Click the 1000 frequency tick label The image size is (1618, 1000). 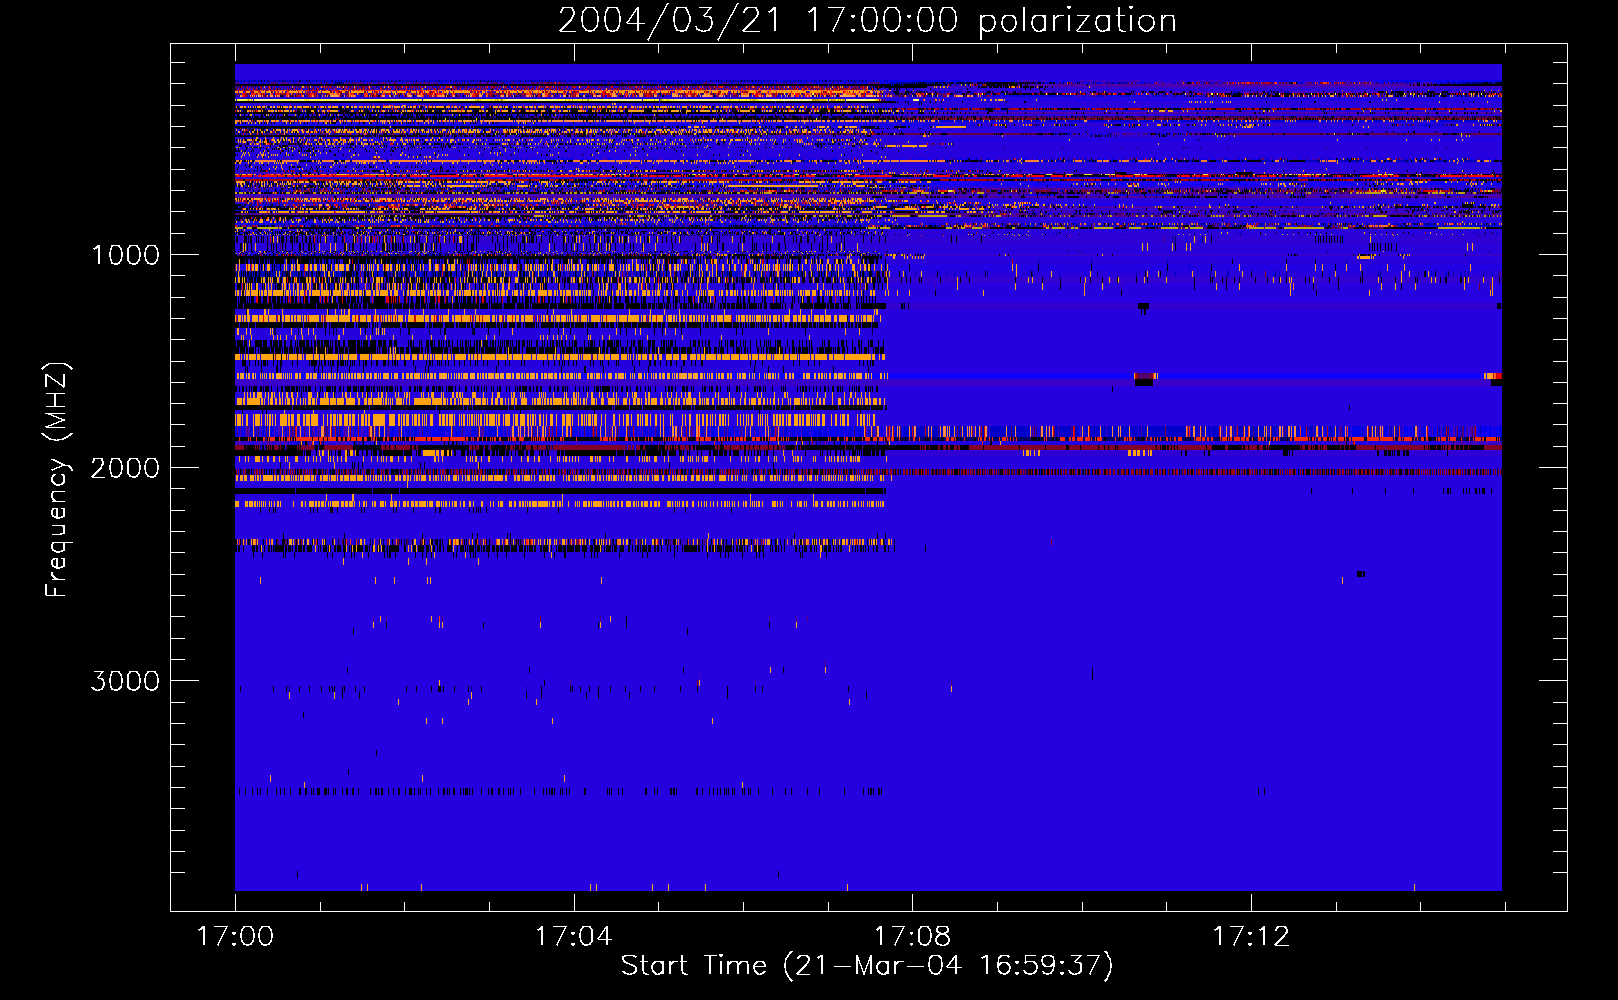point(125,255)
